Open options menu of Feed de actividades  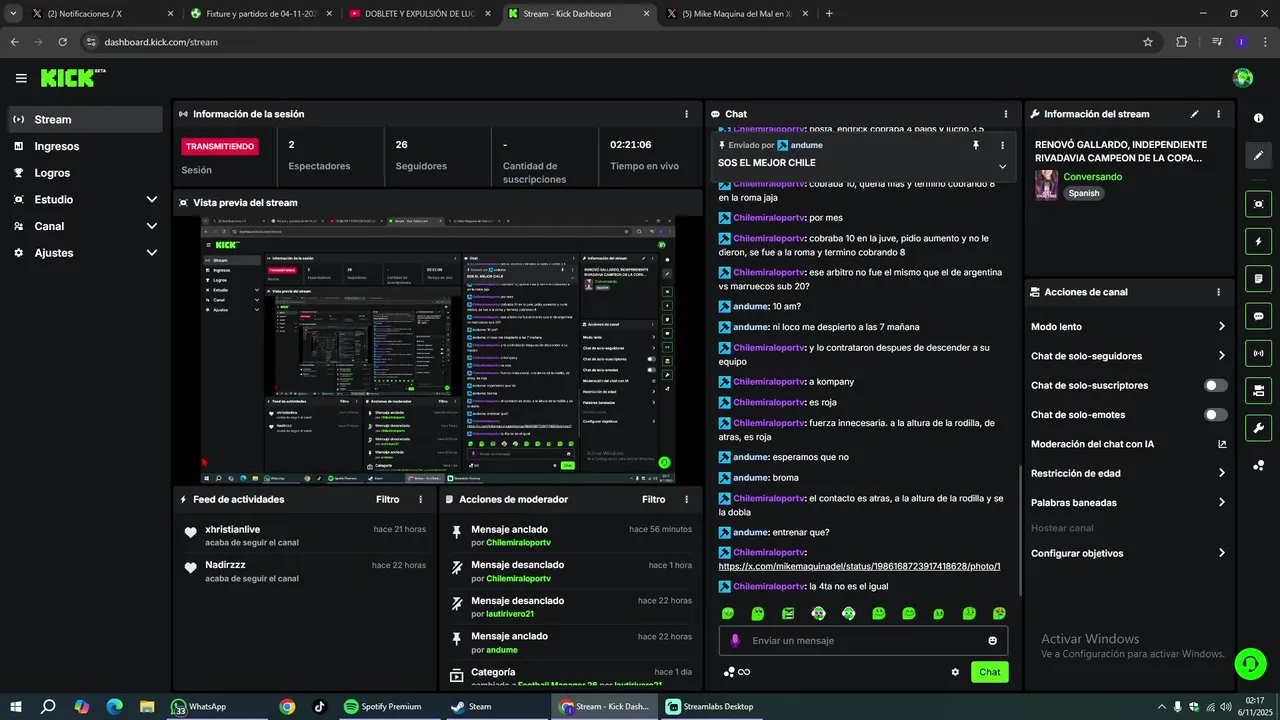click(x=420, y=499)
